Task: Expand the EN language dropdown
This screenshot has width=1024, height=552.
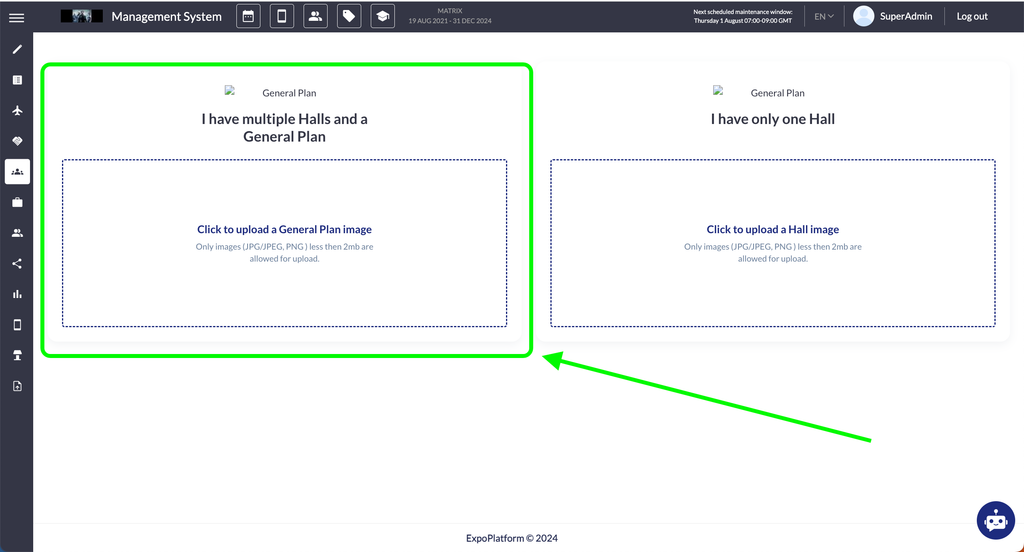Action: pos(823,16)
